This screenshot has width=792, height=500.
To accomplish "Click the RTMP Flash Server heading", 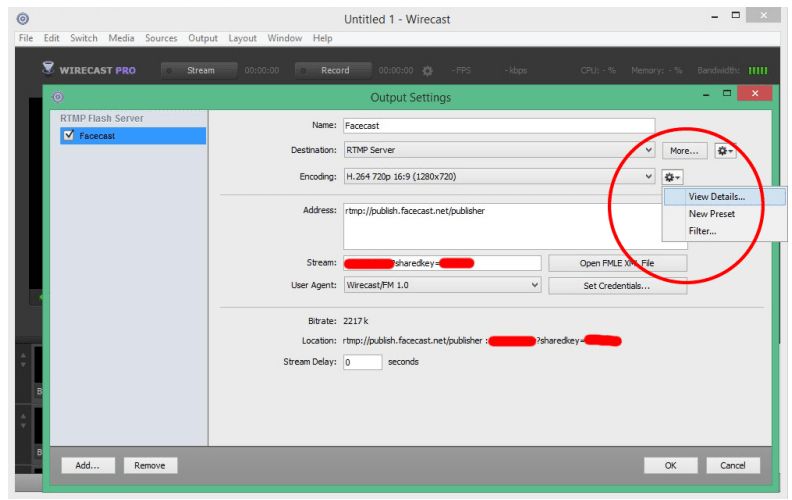I will click(102, 118).
